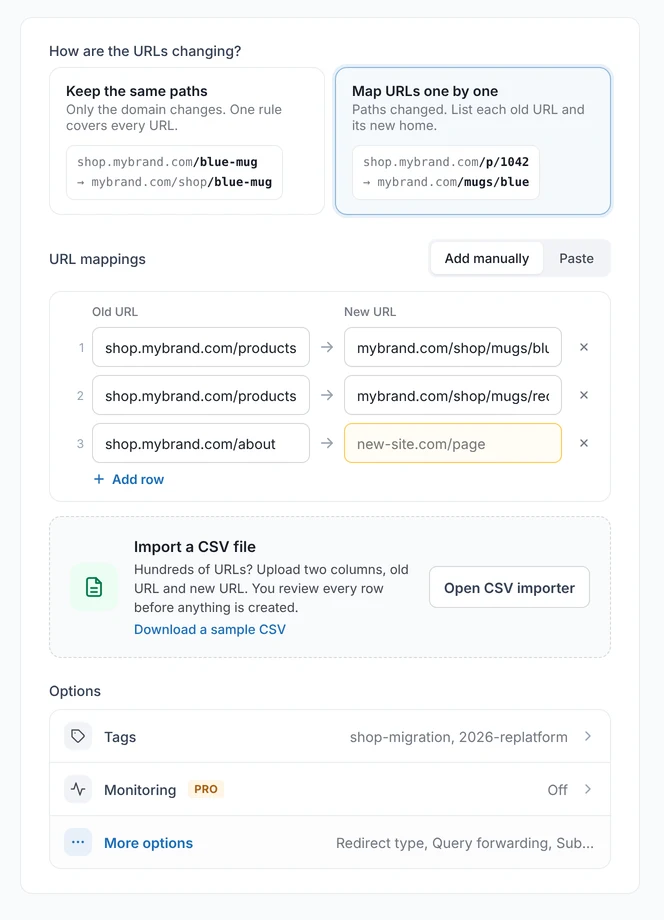This screenshot has width=664, height=920.
Task: Click the "URL mappings" heading
Action: click(97, 259)
